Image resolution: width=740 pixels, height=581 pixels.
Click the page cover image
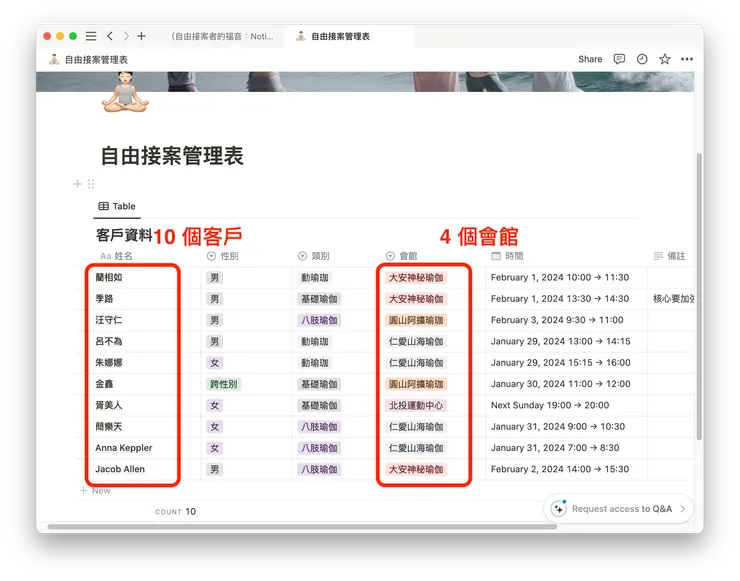tap(365, 82)
